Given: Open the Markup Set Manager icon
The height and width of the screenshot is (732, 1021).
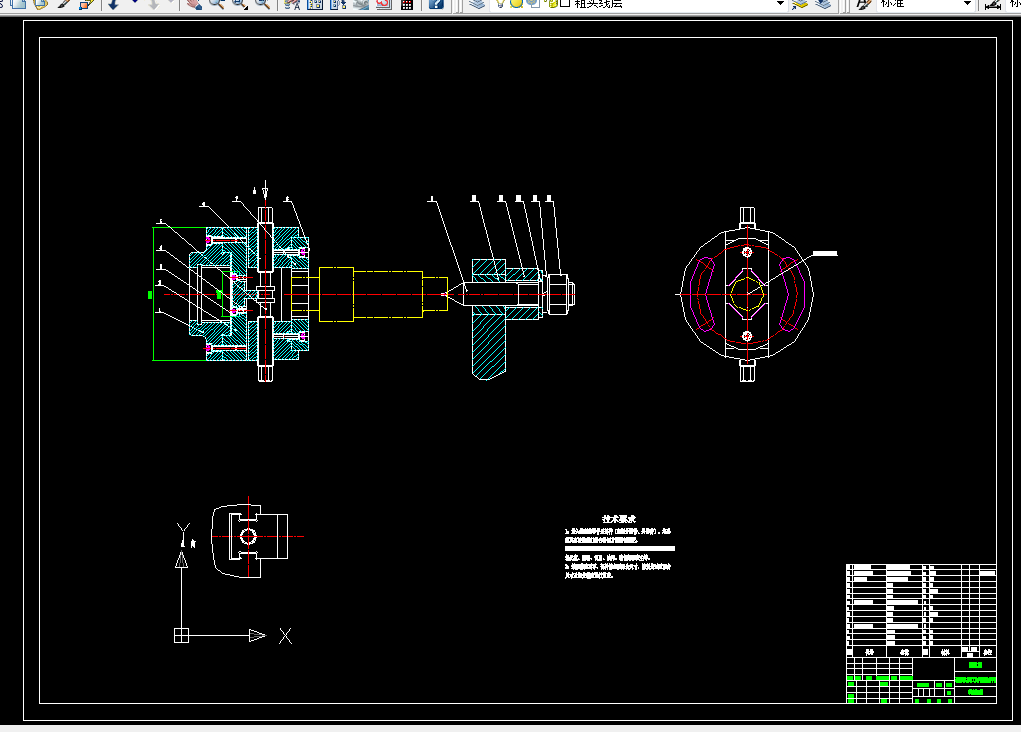Looking at the screenshot, I should (384, 4).
